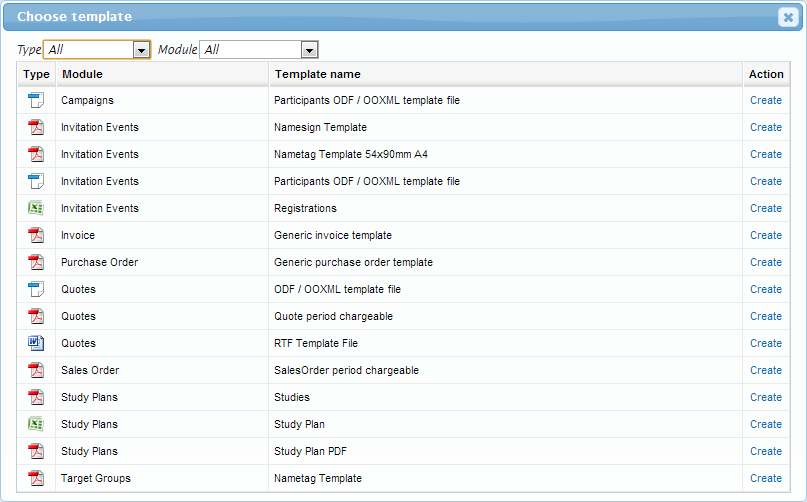Image resolution: width=807 pixels, height=502 pixels.
Task: Open the Type filter dropdown
Action: coord(97,50)
